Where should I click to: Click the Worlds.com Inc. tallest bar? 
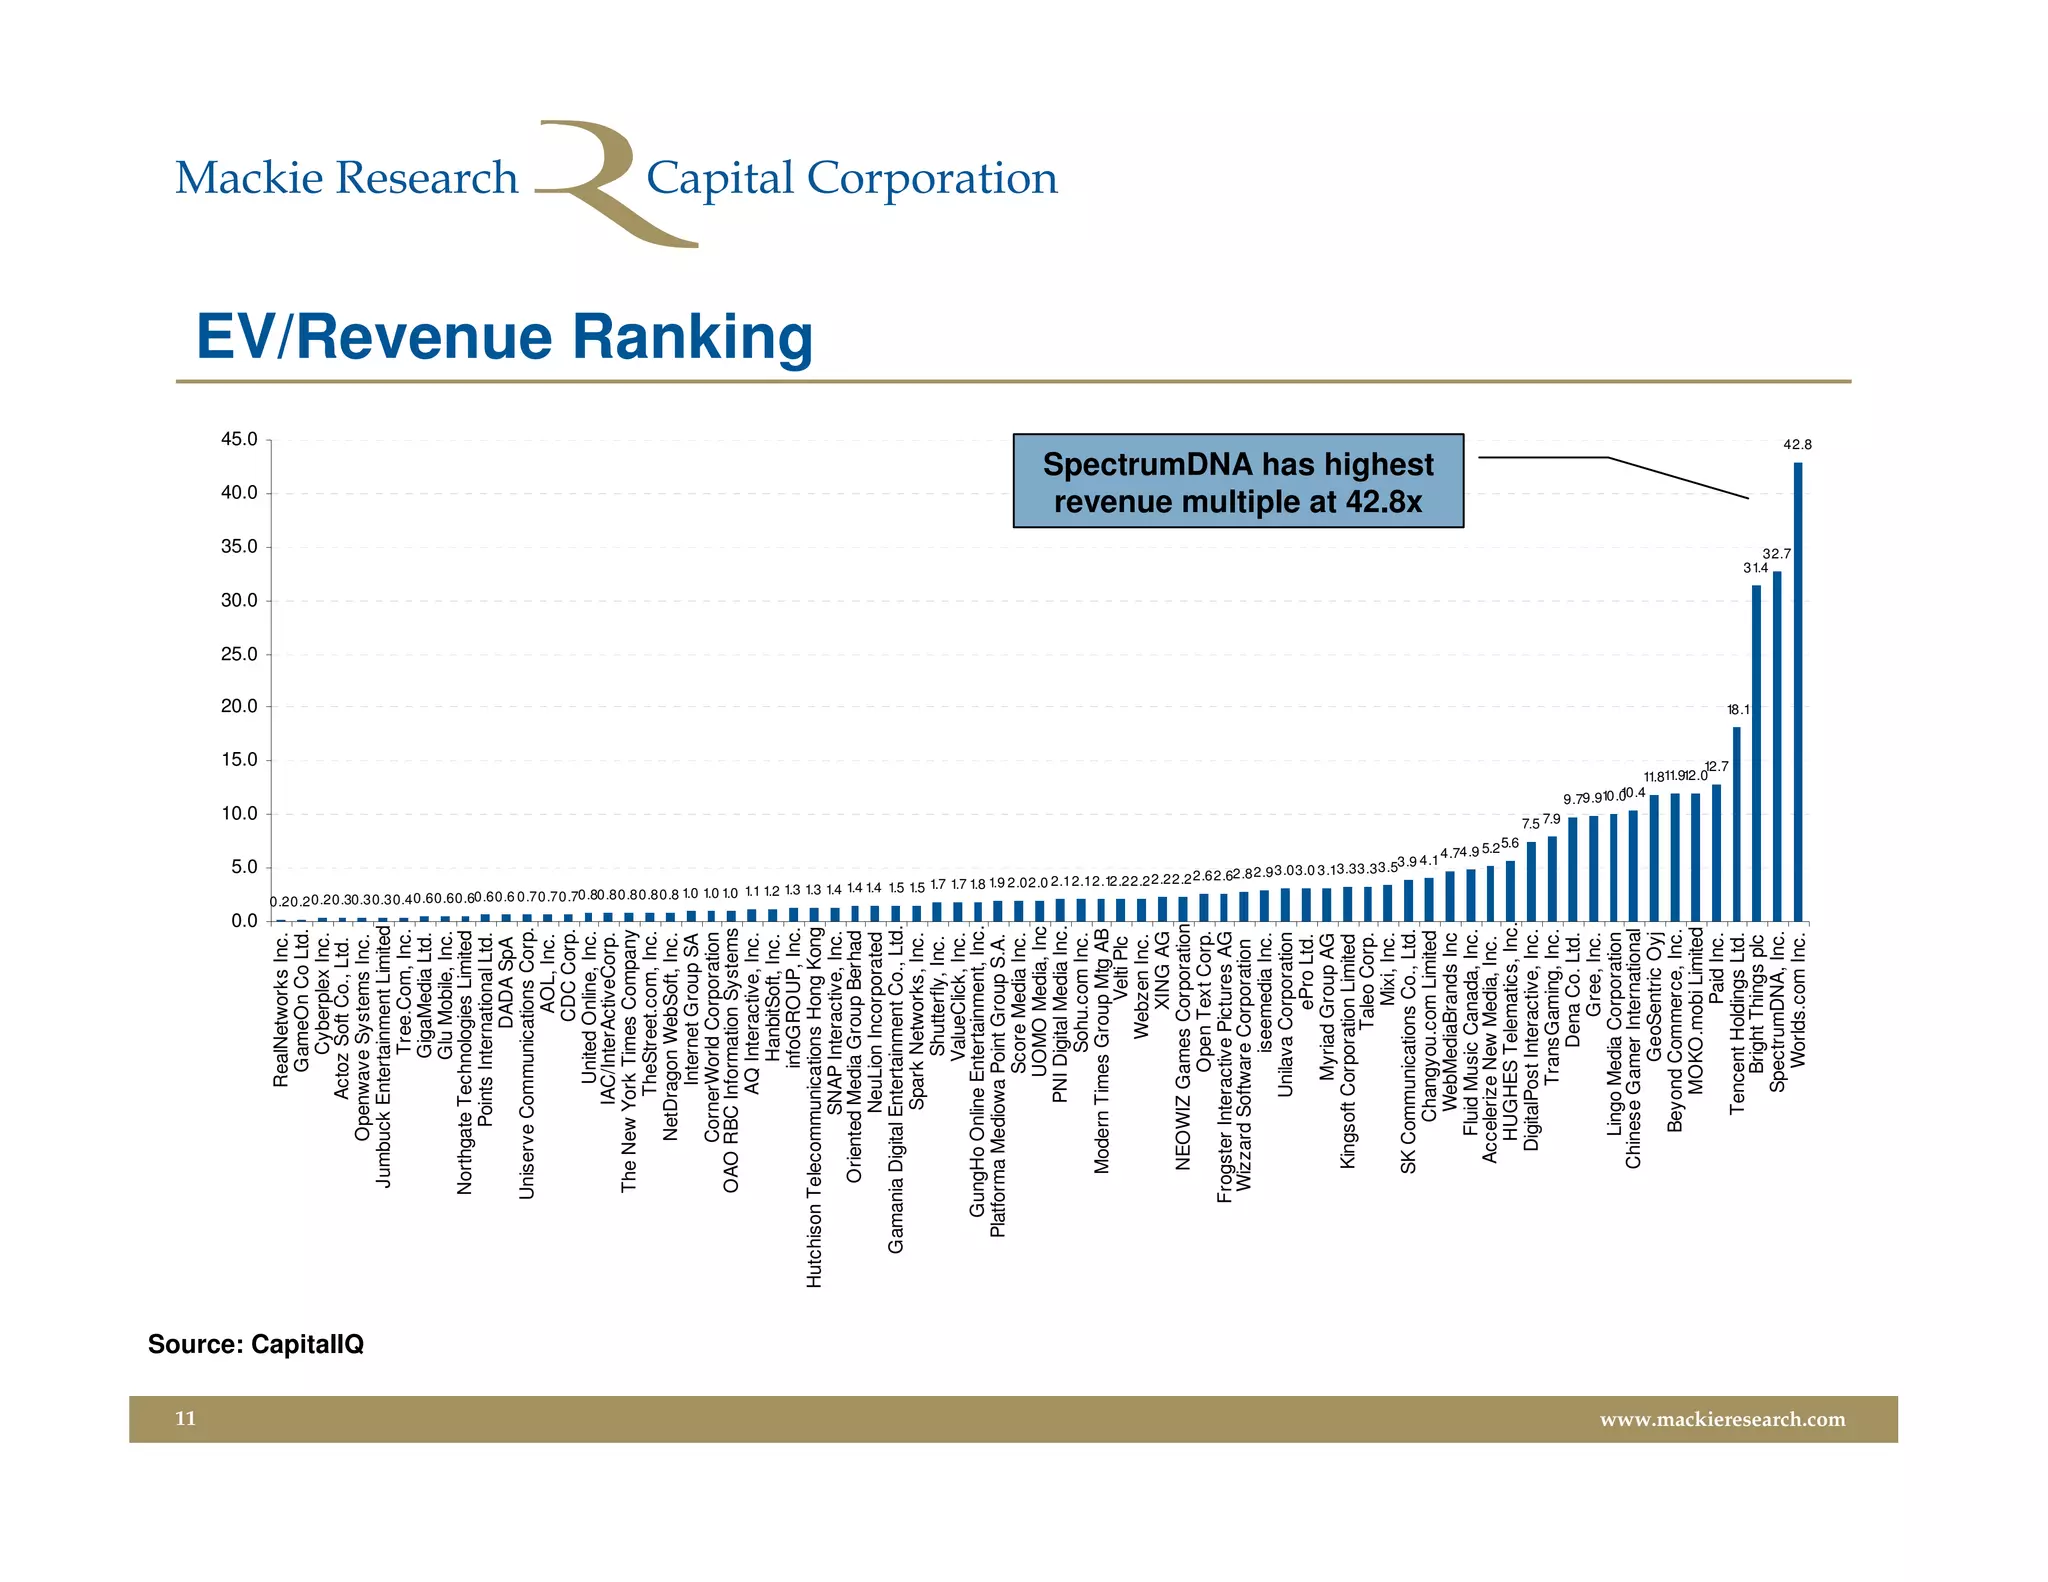[x=1798, y=690]
